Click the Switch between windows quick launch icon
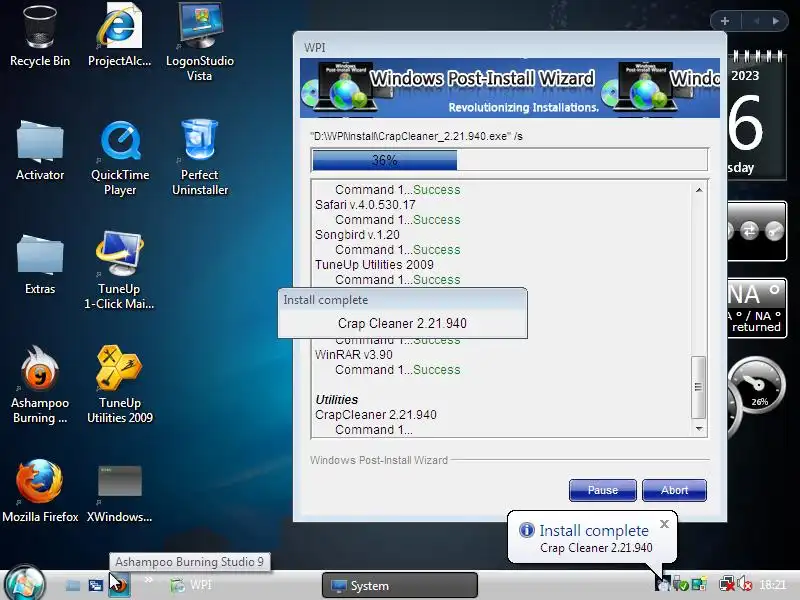Viewport: 800px width, 600px height. pos(95,585)
